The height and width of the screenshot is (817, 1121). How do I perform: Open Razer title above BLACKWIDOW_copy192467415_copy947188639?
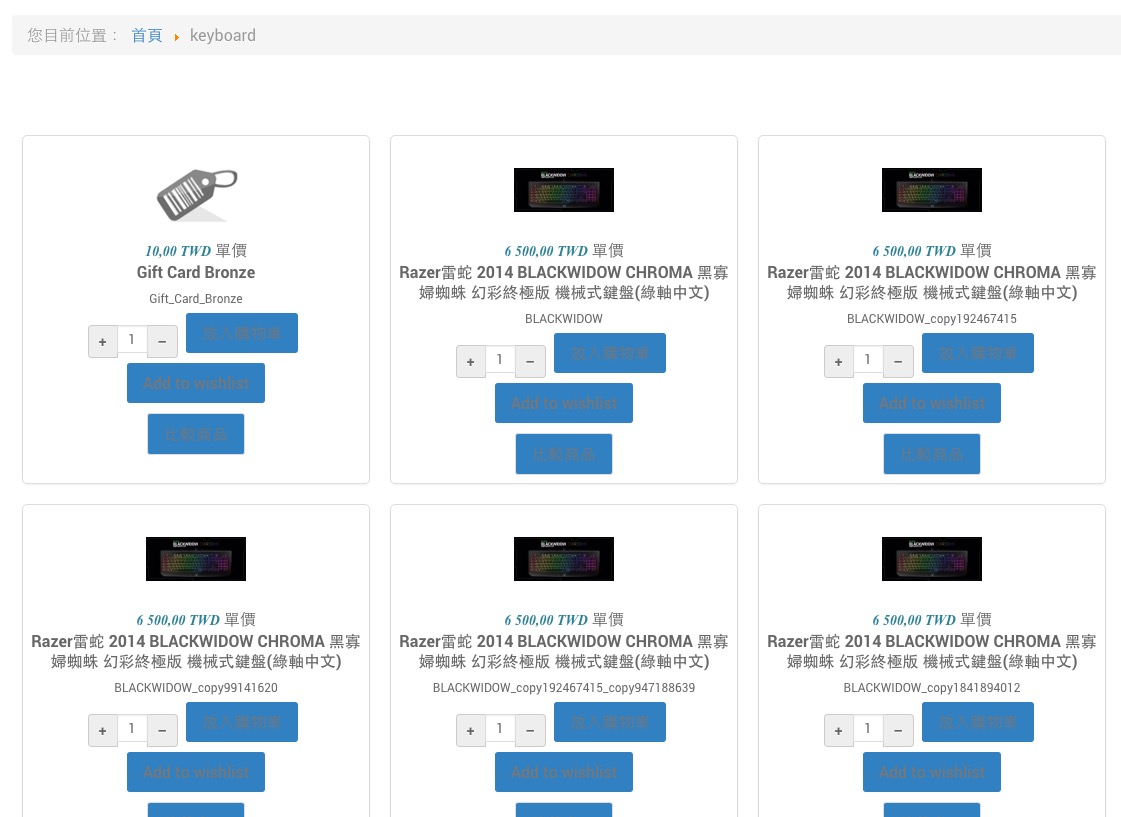pyautogui.click(x=563, y=651)
